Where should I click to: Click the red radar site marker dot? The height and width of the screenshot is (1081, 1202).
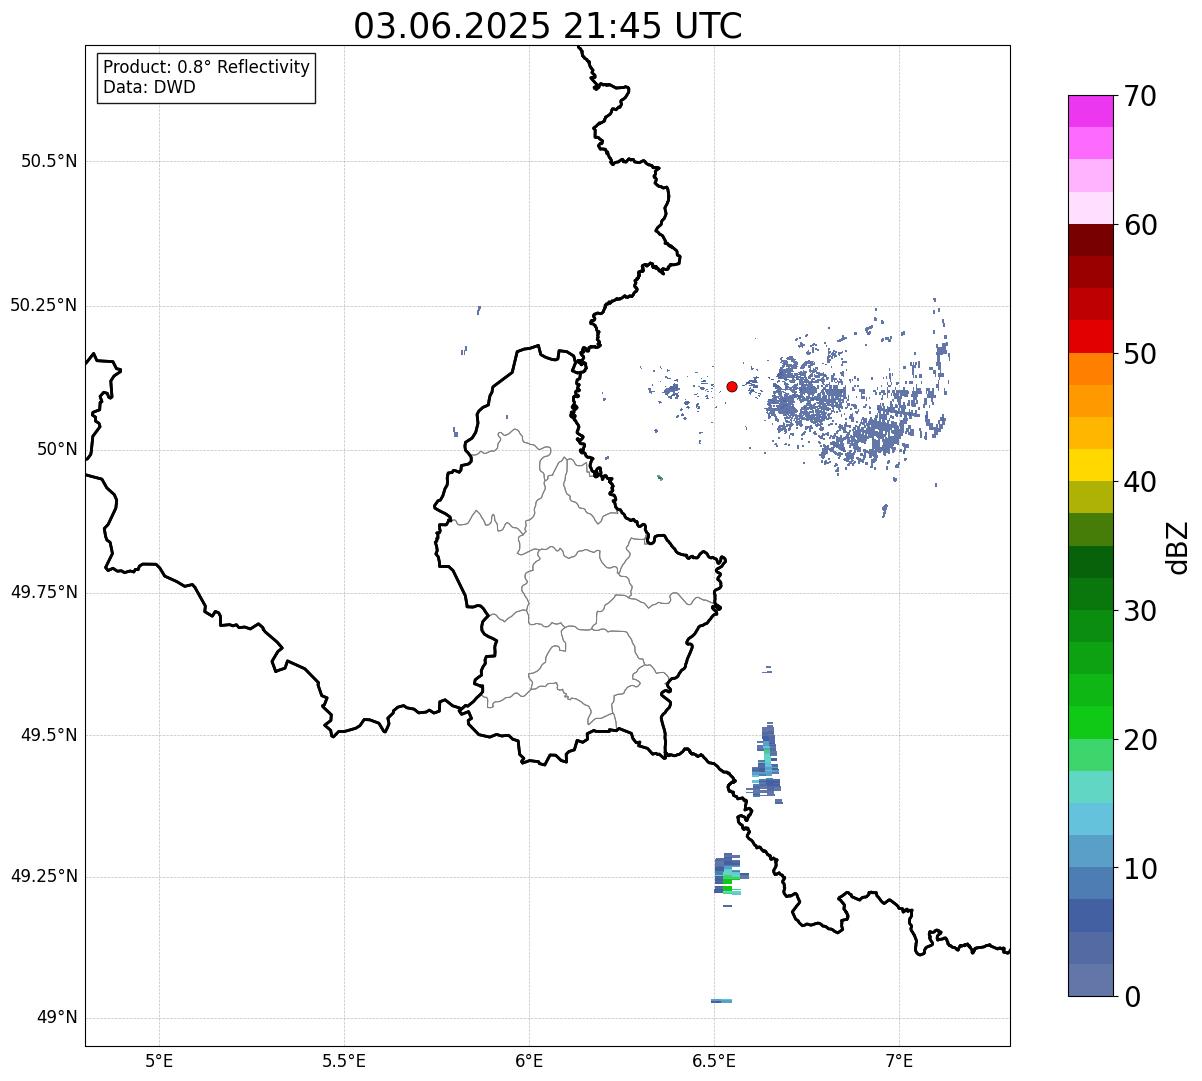(732, 386)
